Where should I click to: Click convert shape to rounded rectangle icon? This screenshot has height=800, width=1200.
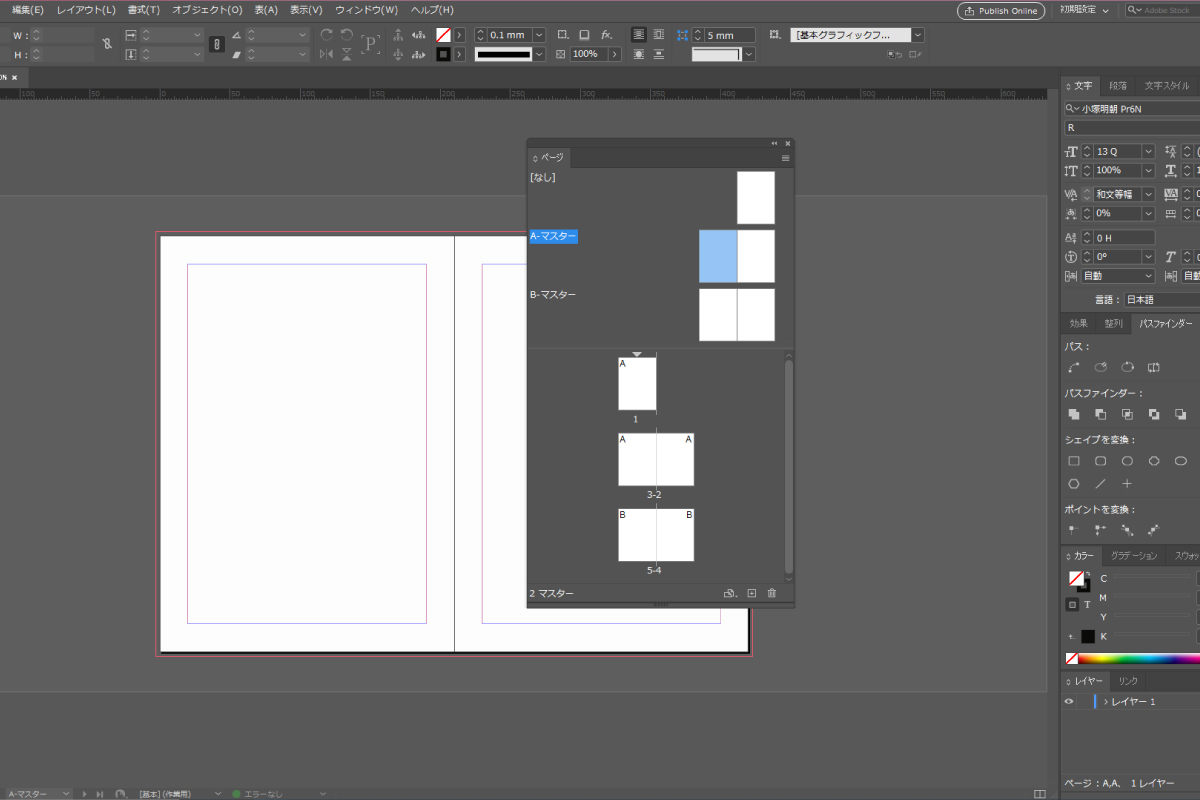(x=1100, y=461)
